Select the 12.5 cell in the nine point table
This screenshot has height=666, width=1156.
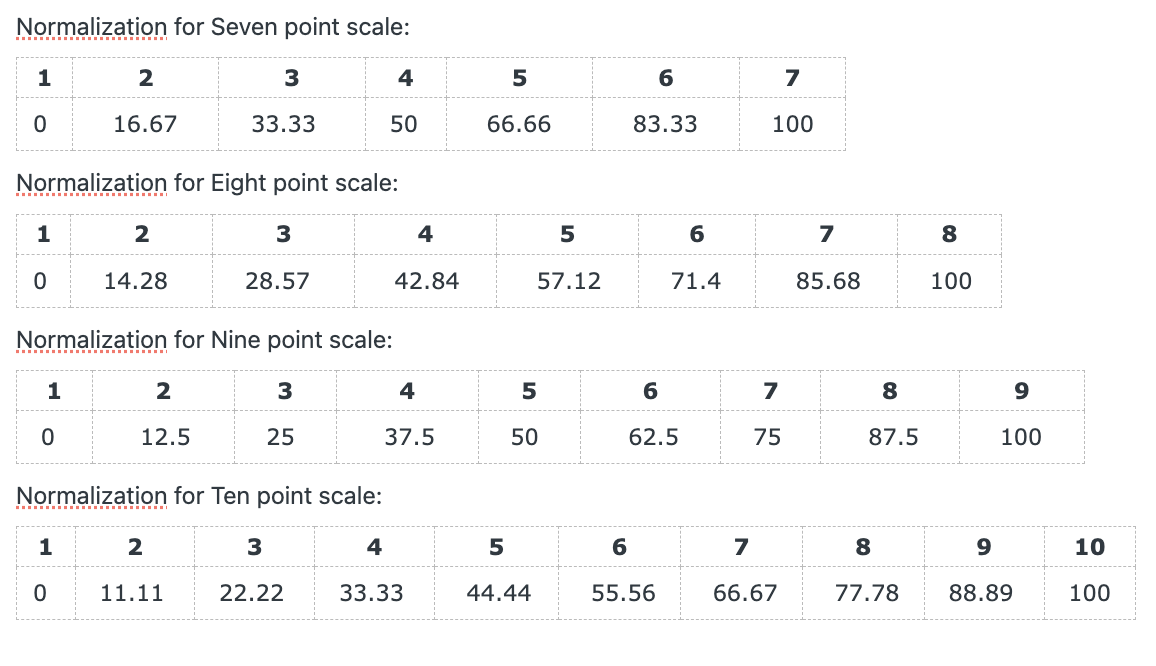[x=164, y=437]
